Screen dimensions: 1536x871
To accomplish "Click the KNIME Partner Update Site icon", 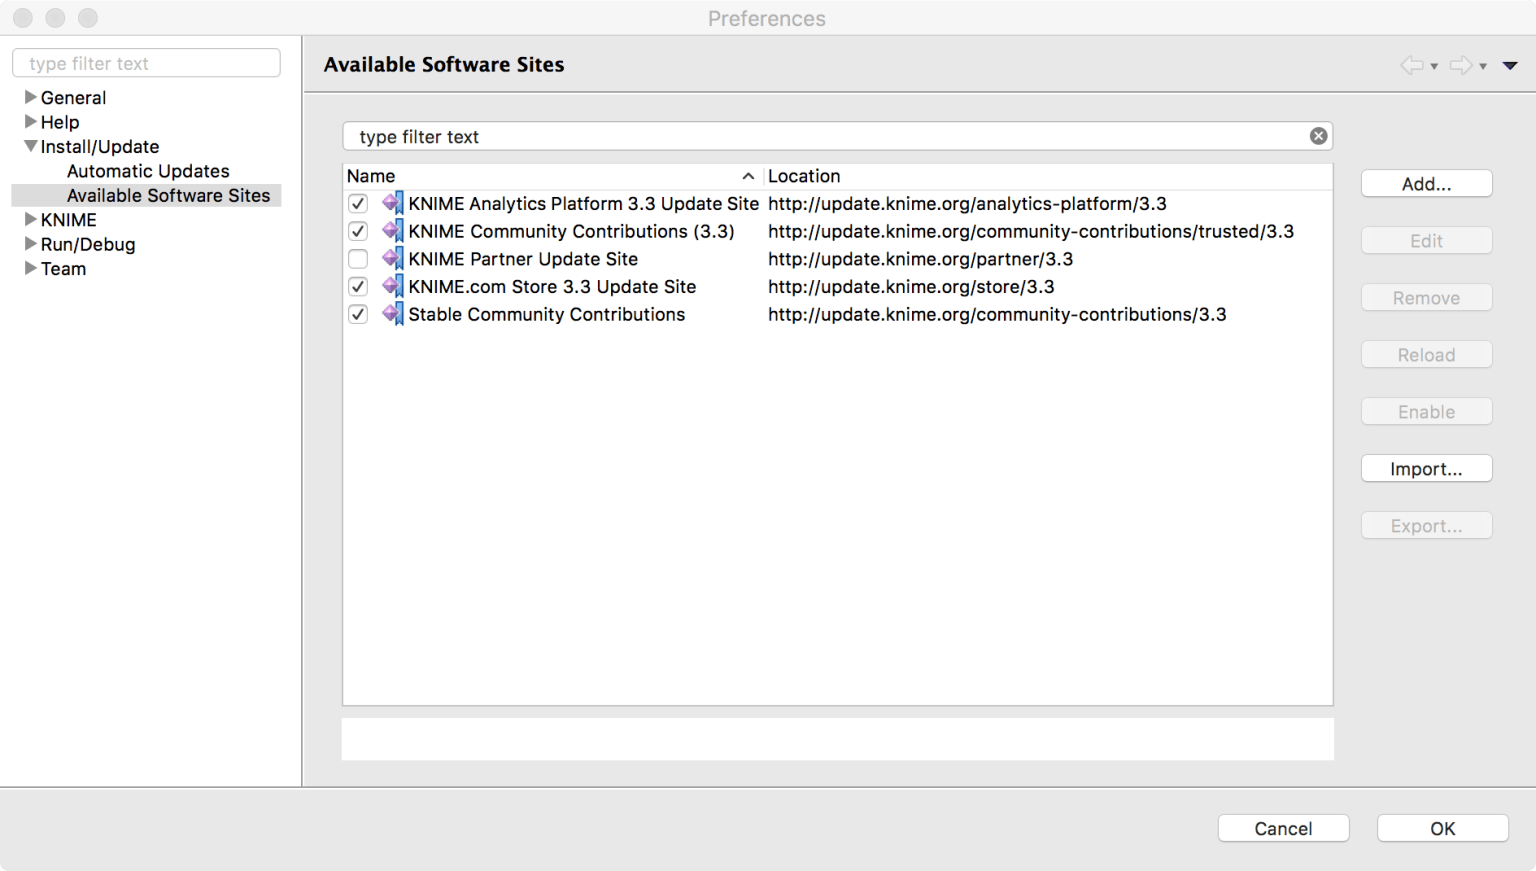I will tap(393, 259).
